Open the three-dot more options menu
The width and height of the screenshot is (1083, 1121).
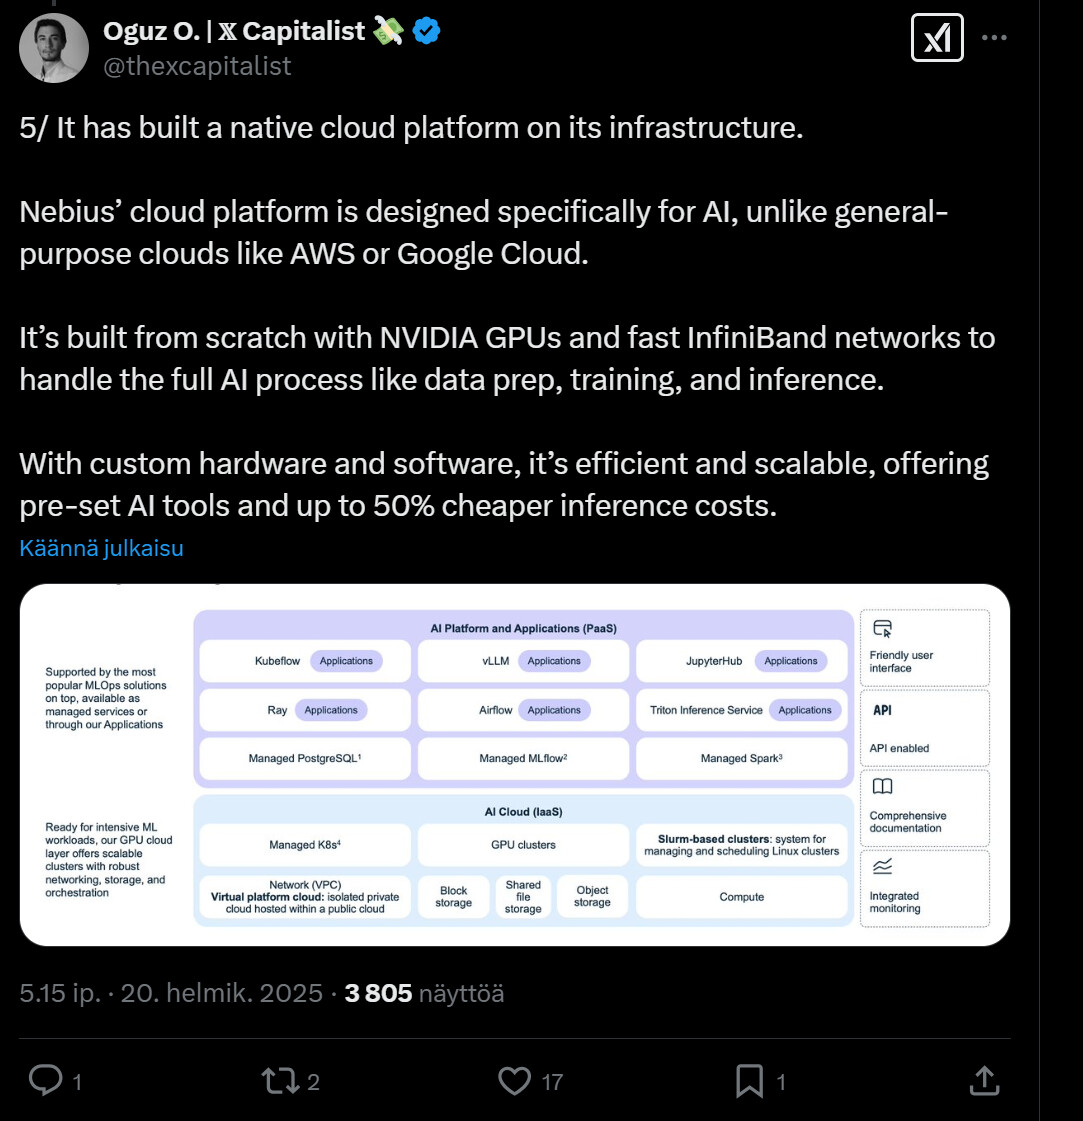click(994, 38)
